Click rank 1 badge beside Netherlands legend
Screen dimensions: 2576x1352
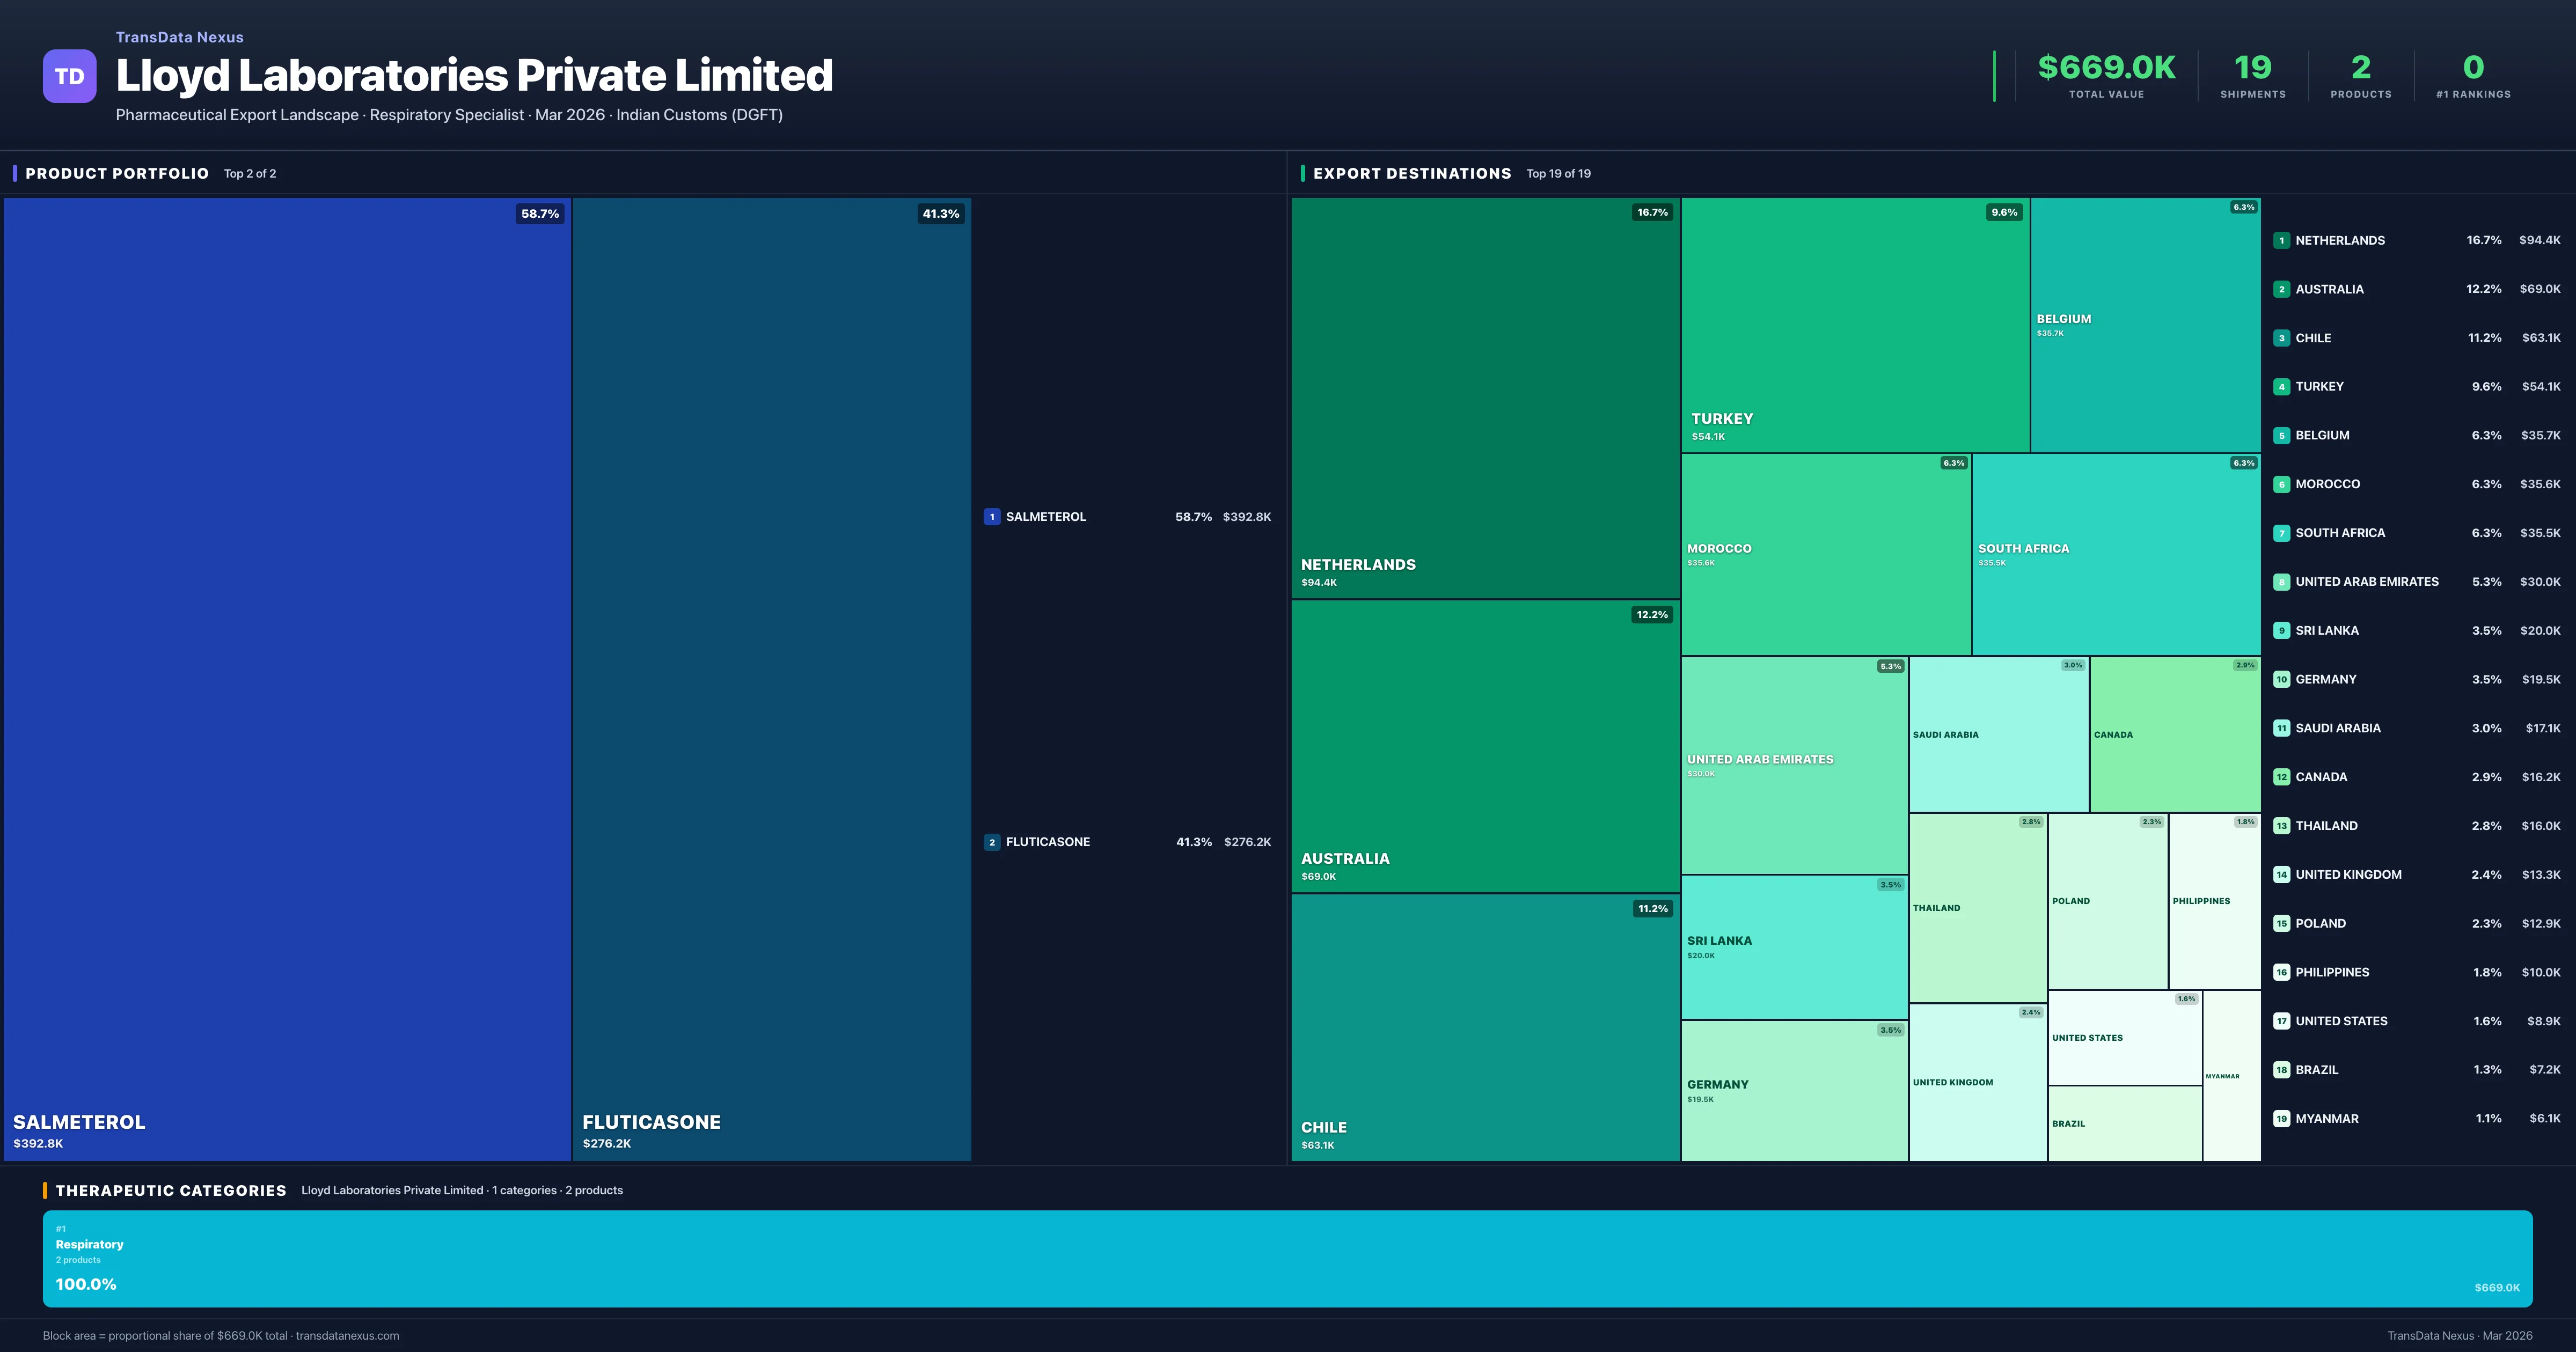(2281, 241)
